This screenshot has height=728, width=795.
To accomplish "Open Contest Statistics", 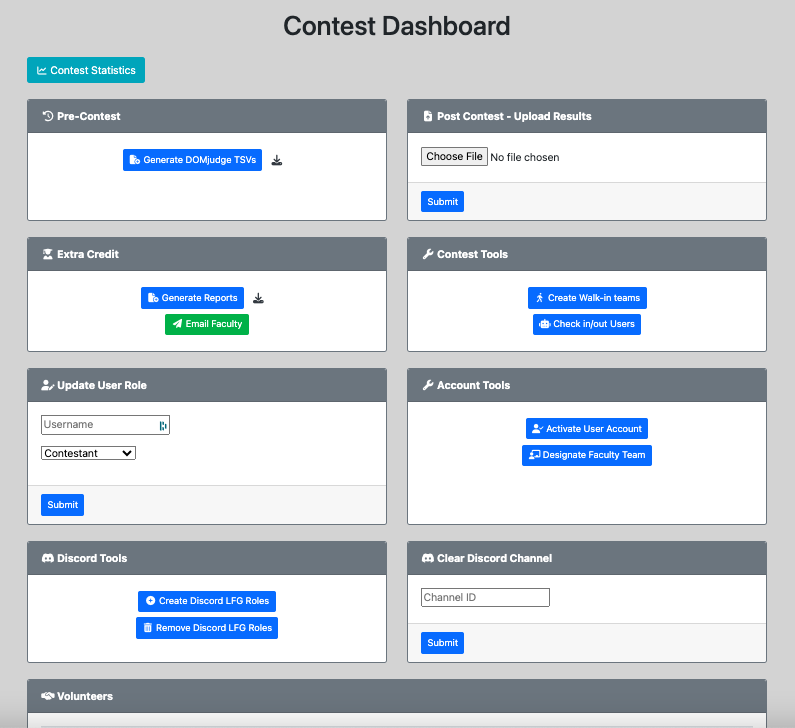I will pyautogui.click(x=86, y=70).
